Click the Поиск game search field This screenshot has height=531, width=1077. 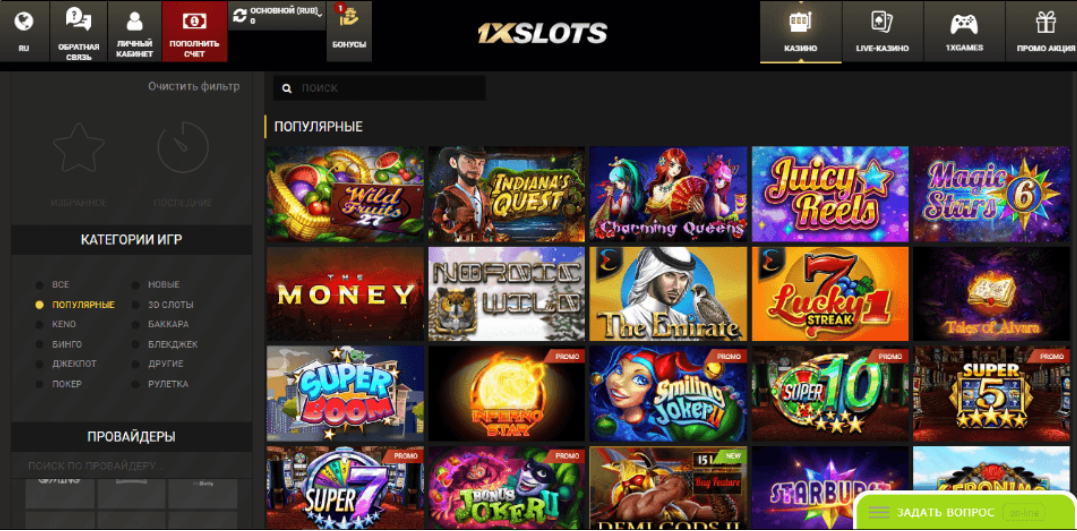379,88
